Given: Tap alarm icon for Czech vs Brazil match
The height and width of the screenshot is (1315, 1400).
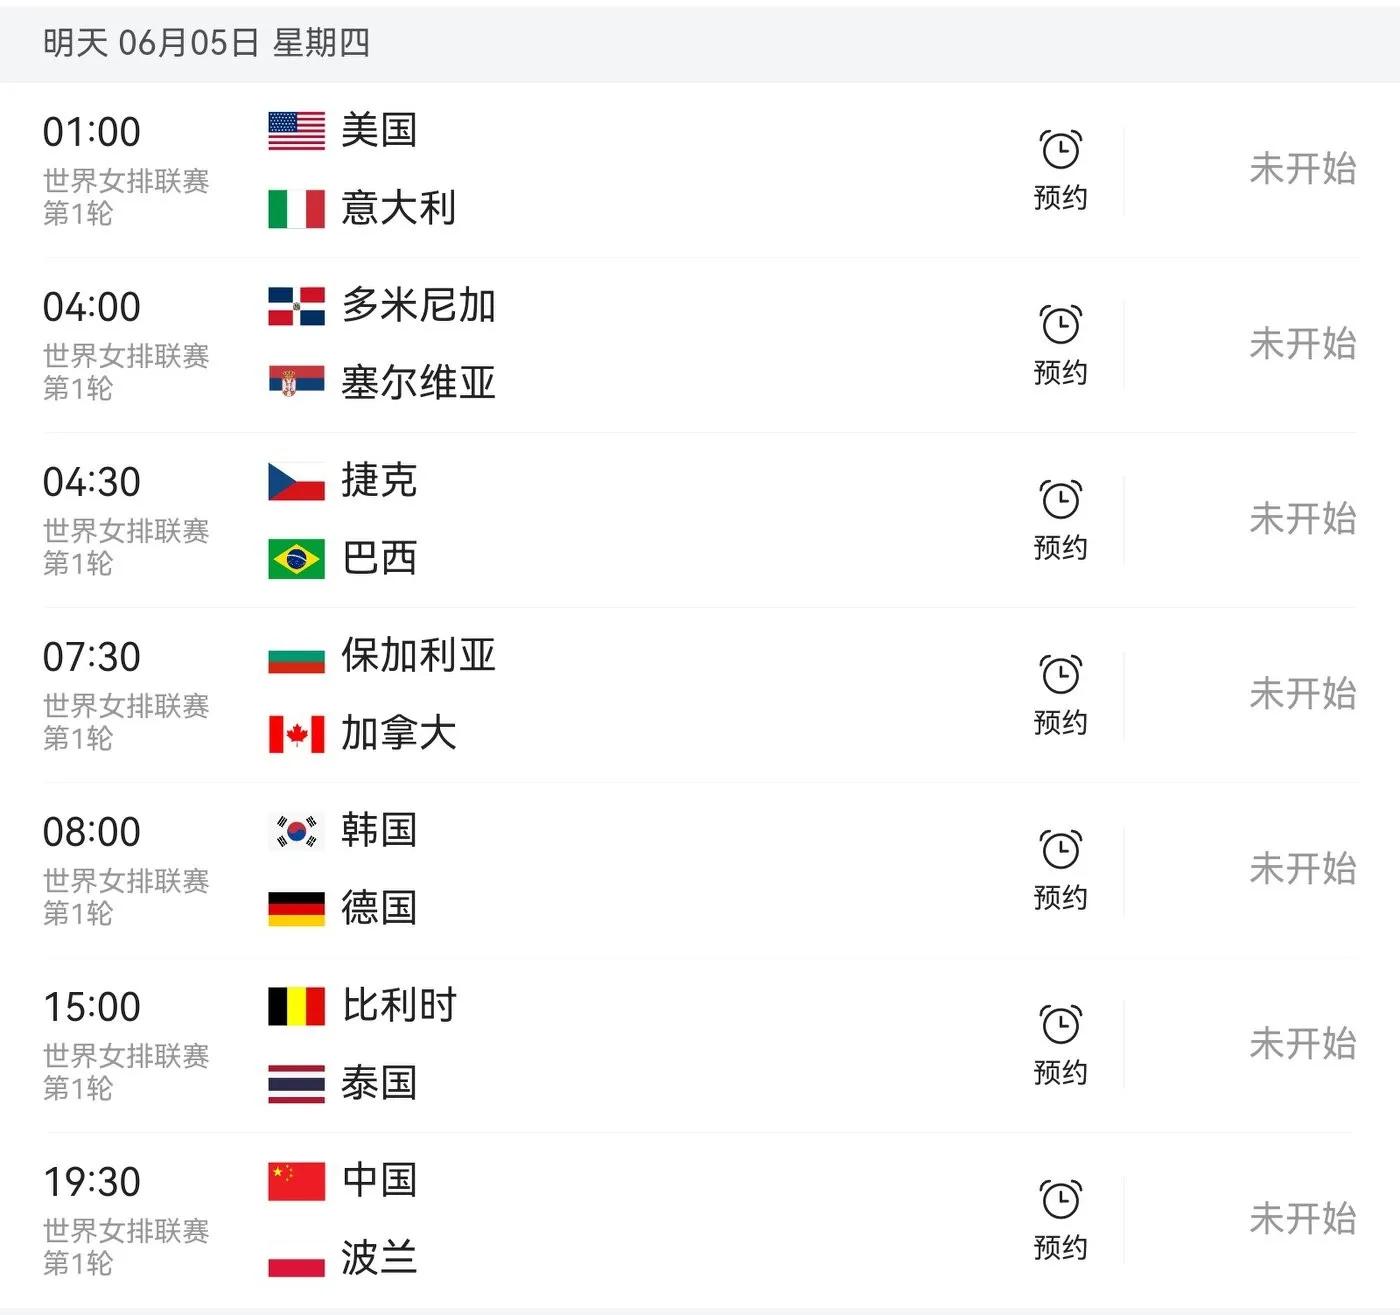Looking at the screenshot, I should tap(1060, 501).
